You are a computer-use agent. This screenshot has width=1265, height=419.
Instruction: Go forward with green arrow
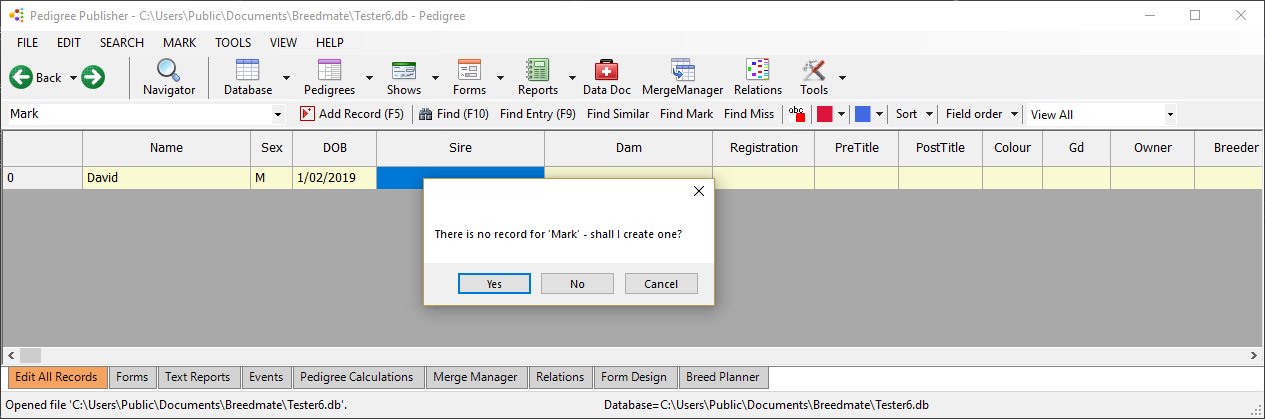[93, 77]
